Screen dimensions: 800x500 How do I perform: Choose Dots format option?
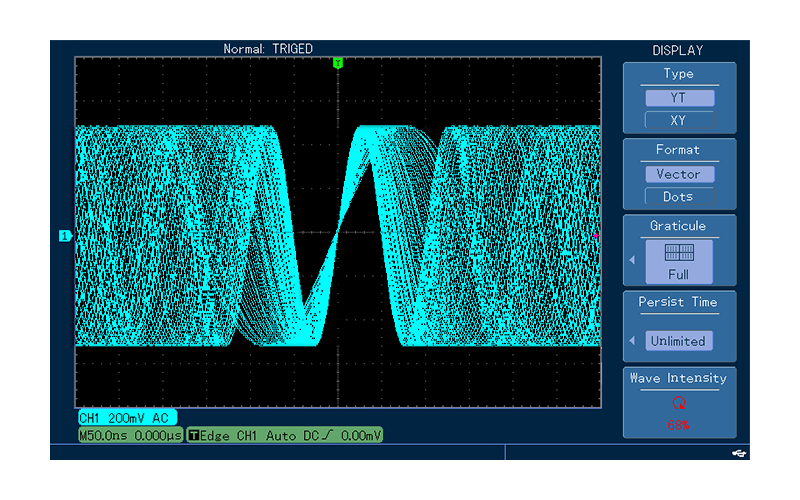[679, 197]
